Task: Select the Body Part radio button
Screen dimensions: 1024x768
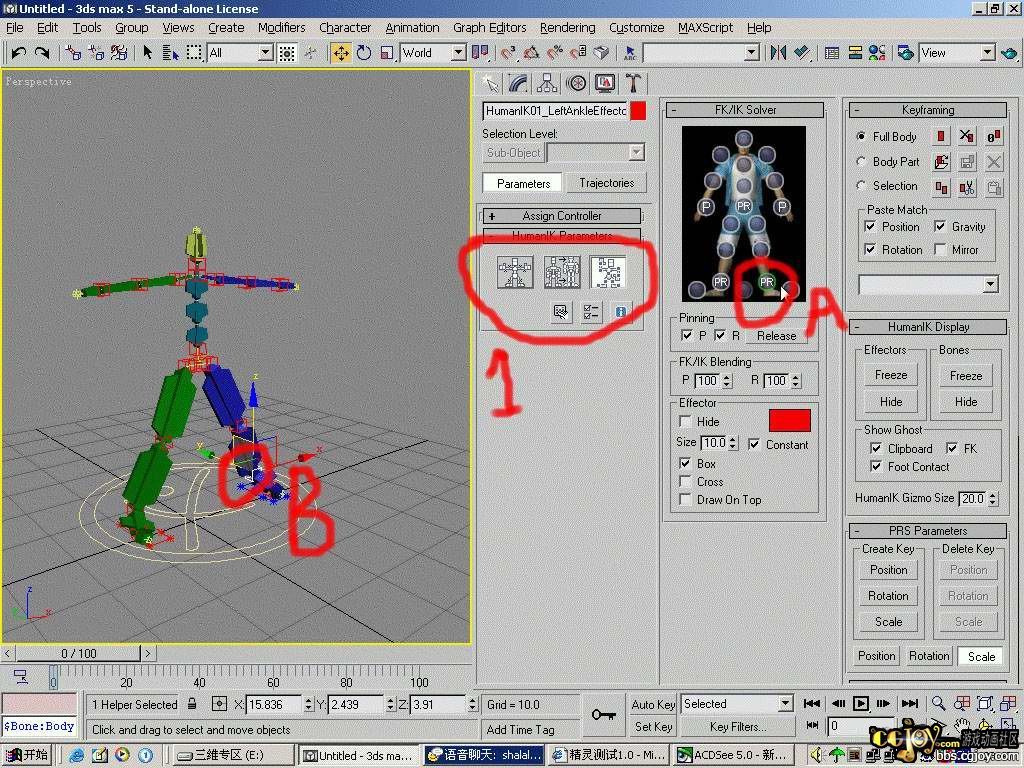Action: click(x=861, y=161)
